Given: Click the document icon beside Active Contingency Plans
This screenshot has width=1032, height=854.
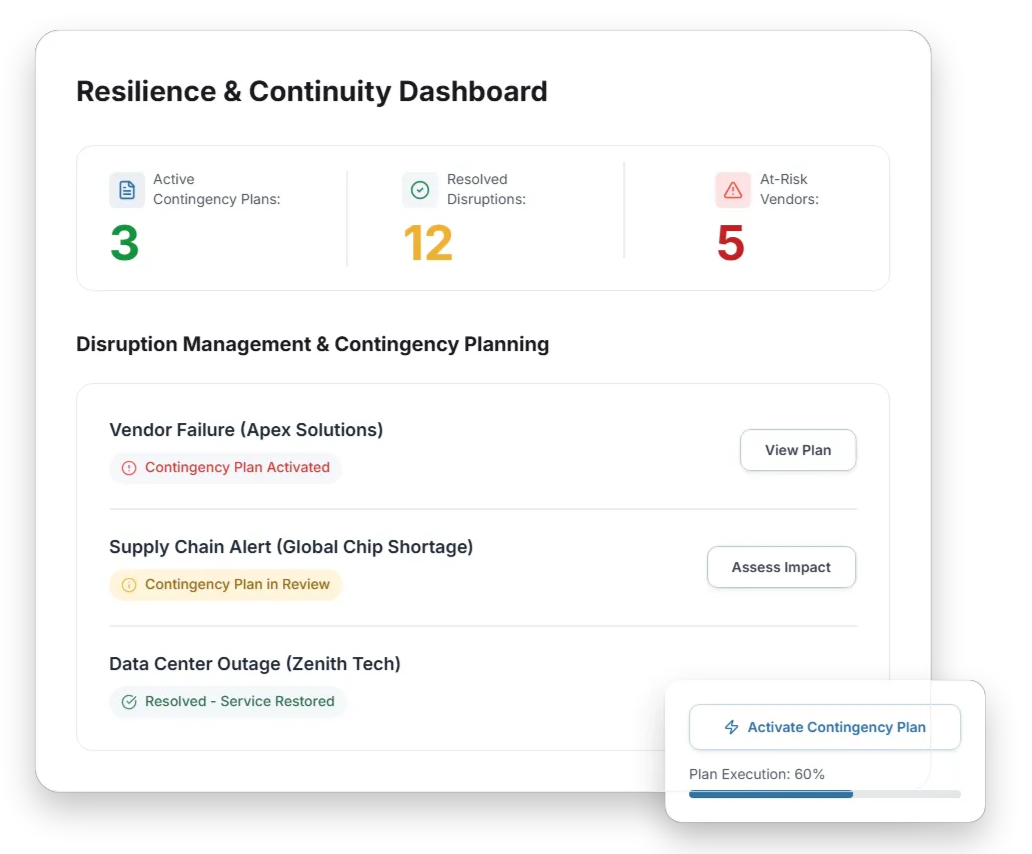Looking at the screenshot, I should (x=127, y=190).
